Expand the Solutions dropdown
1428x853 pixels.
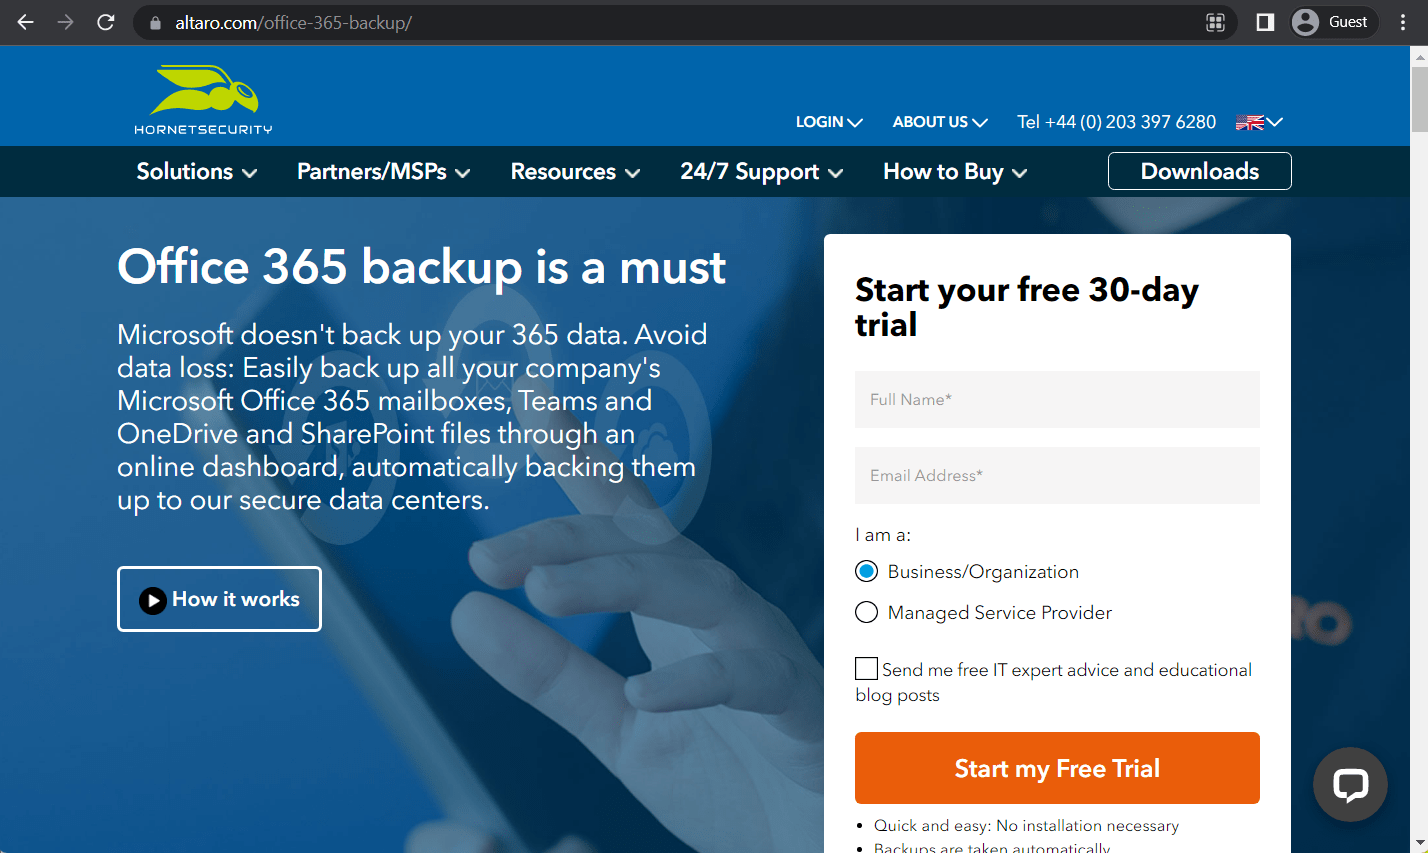click(196, 171)
